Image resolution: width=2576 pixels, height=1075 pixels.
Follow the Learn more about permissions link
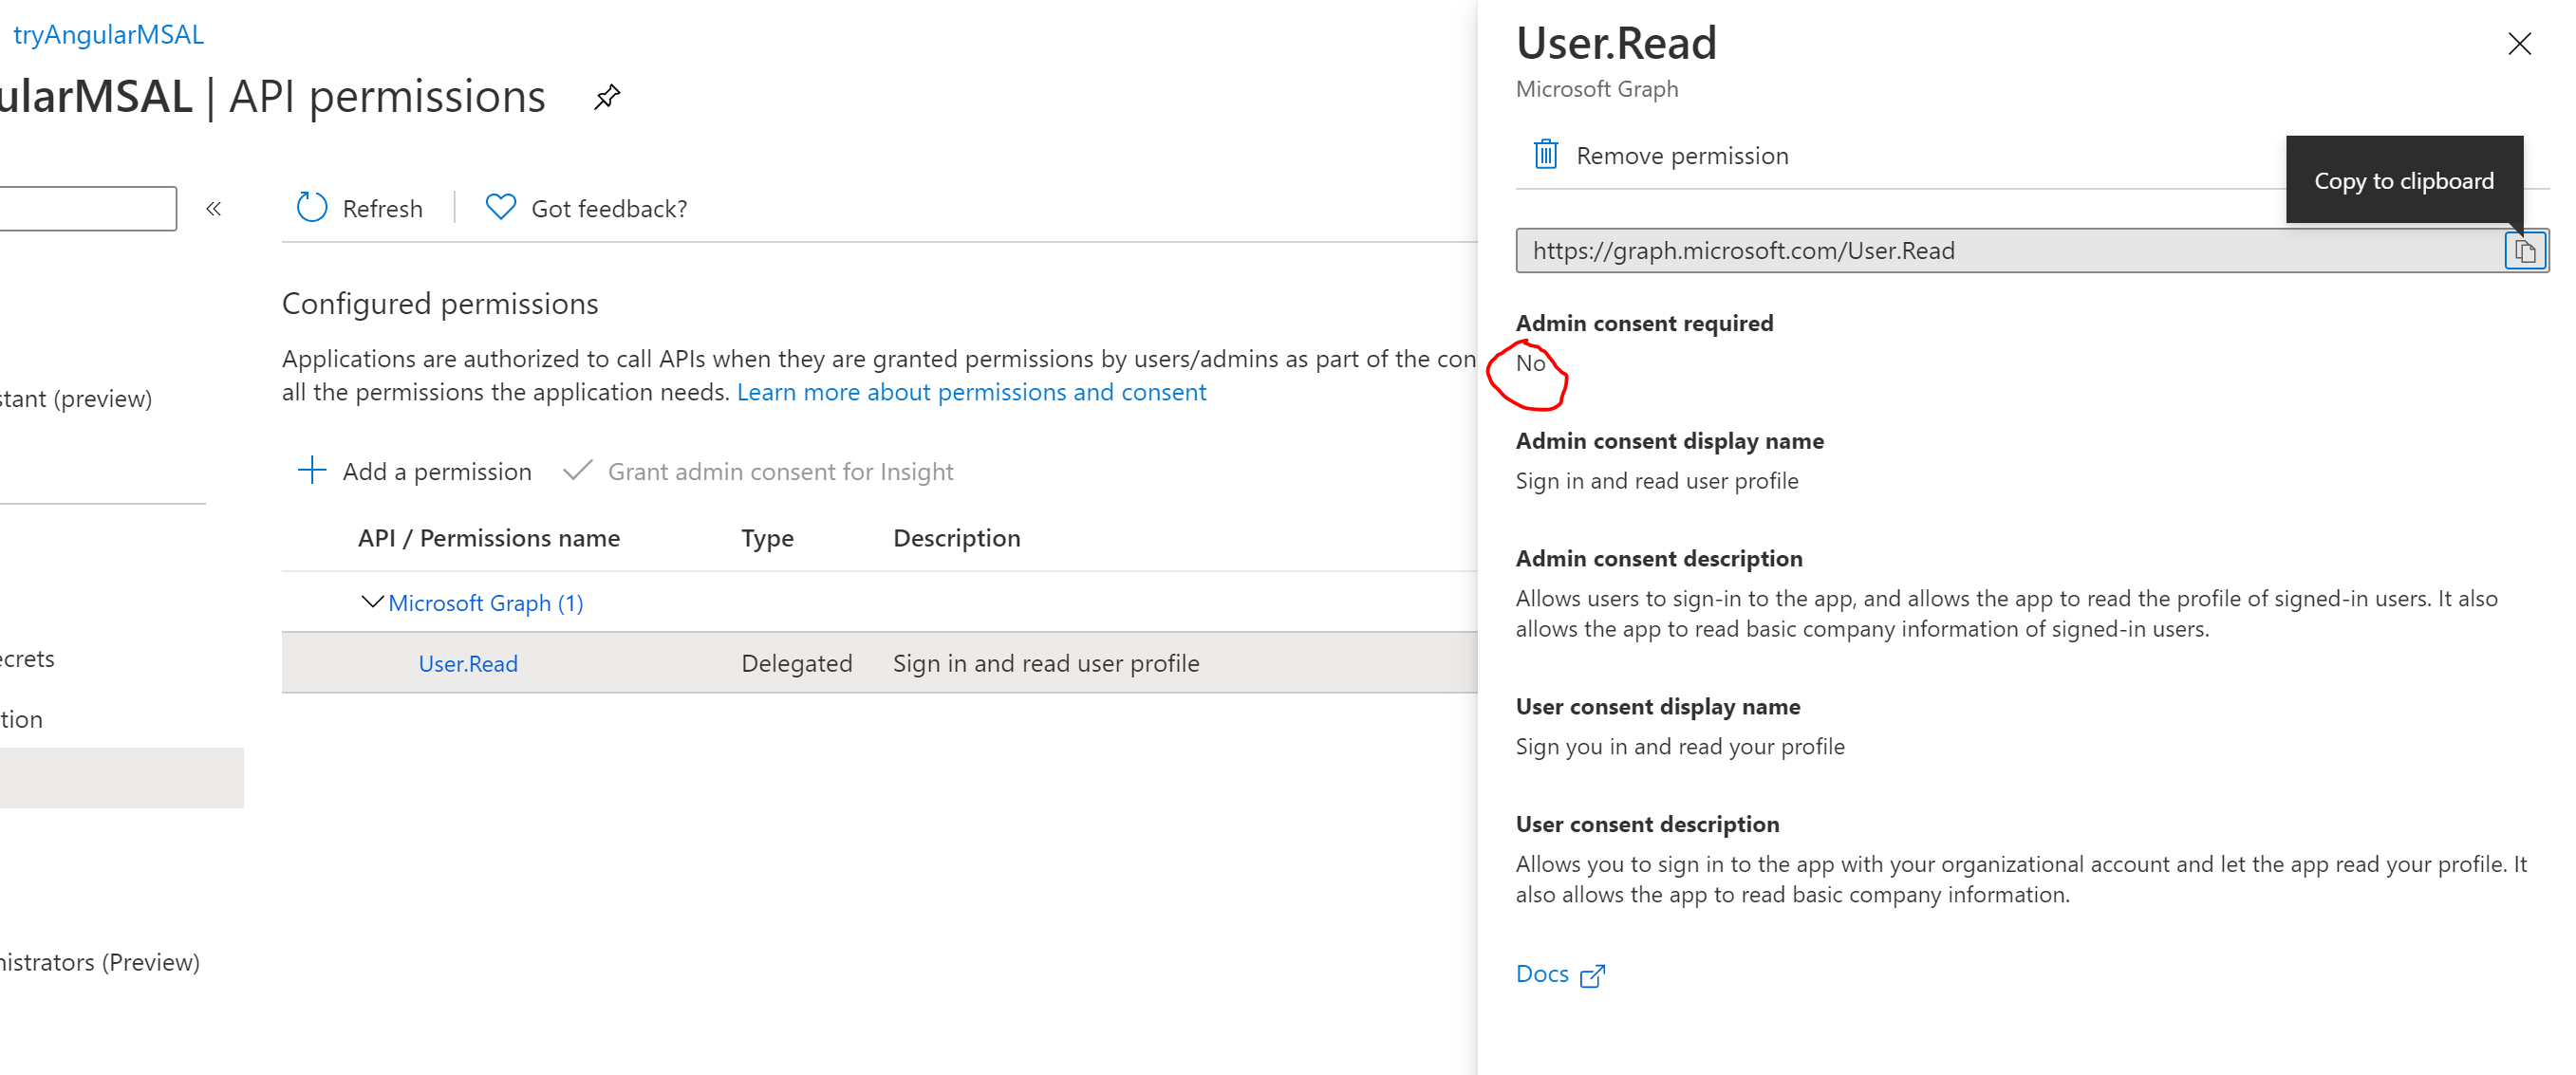tap(971, 391)
